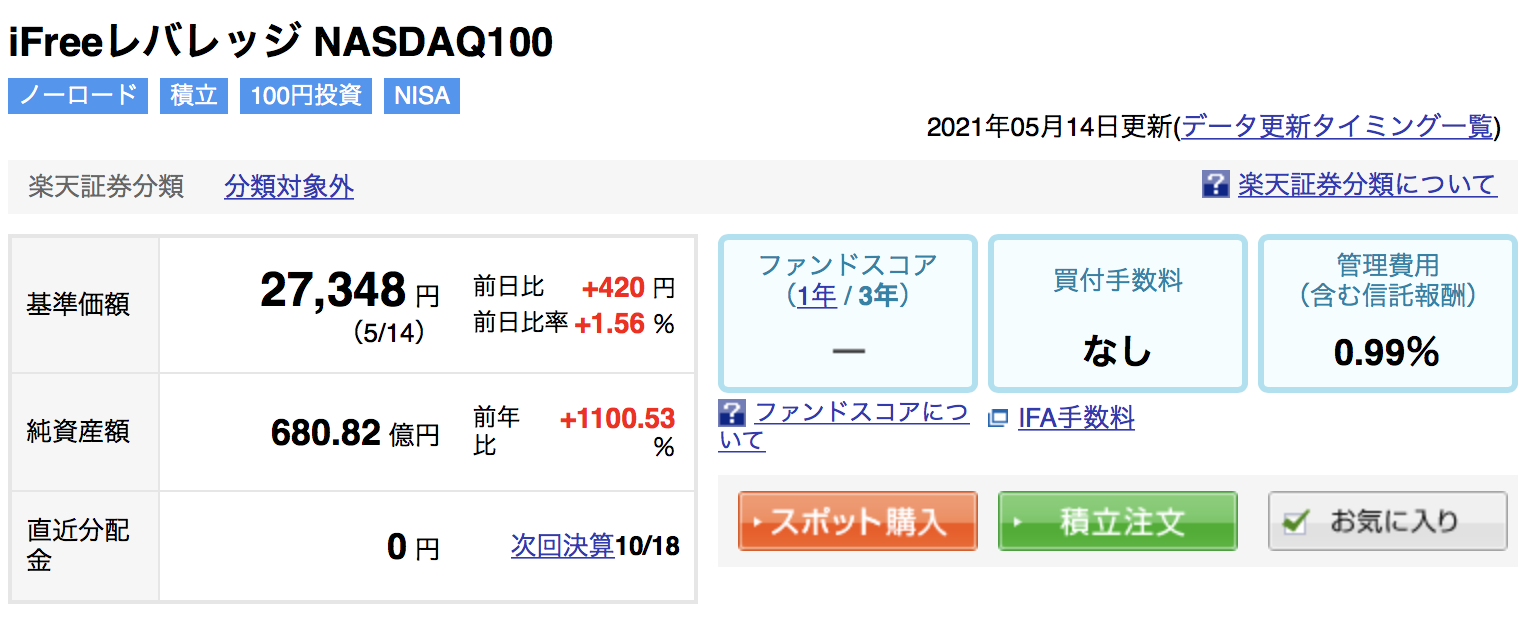1522x620 pixels.
Task: Click the スポット購入 orange button
Action: [x=857, y=521]
